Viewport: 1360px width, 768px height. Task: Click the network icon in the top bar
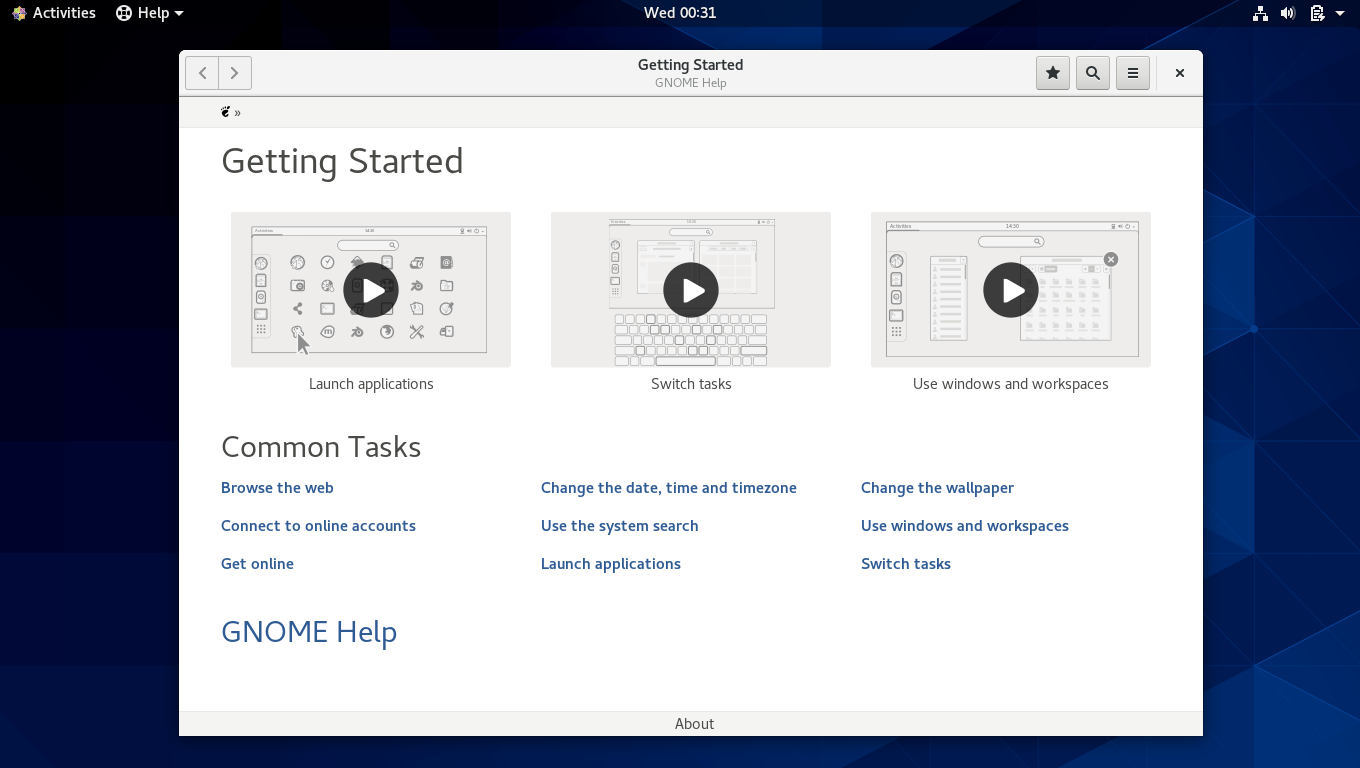click(x=1260, y=13)
